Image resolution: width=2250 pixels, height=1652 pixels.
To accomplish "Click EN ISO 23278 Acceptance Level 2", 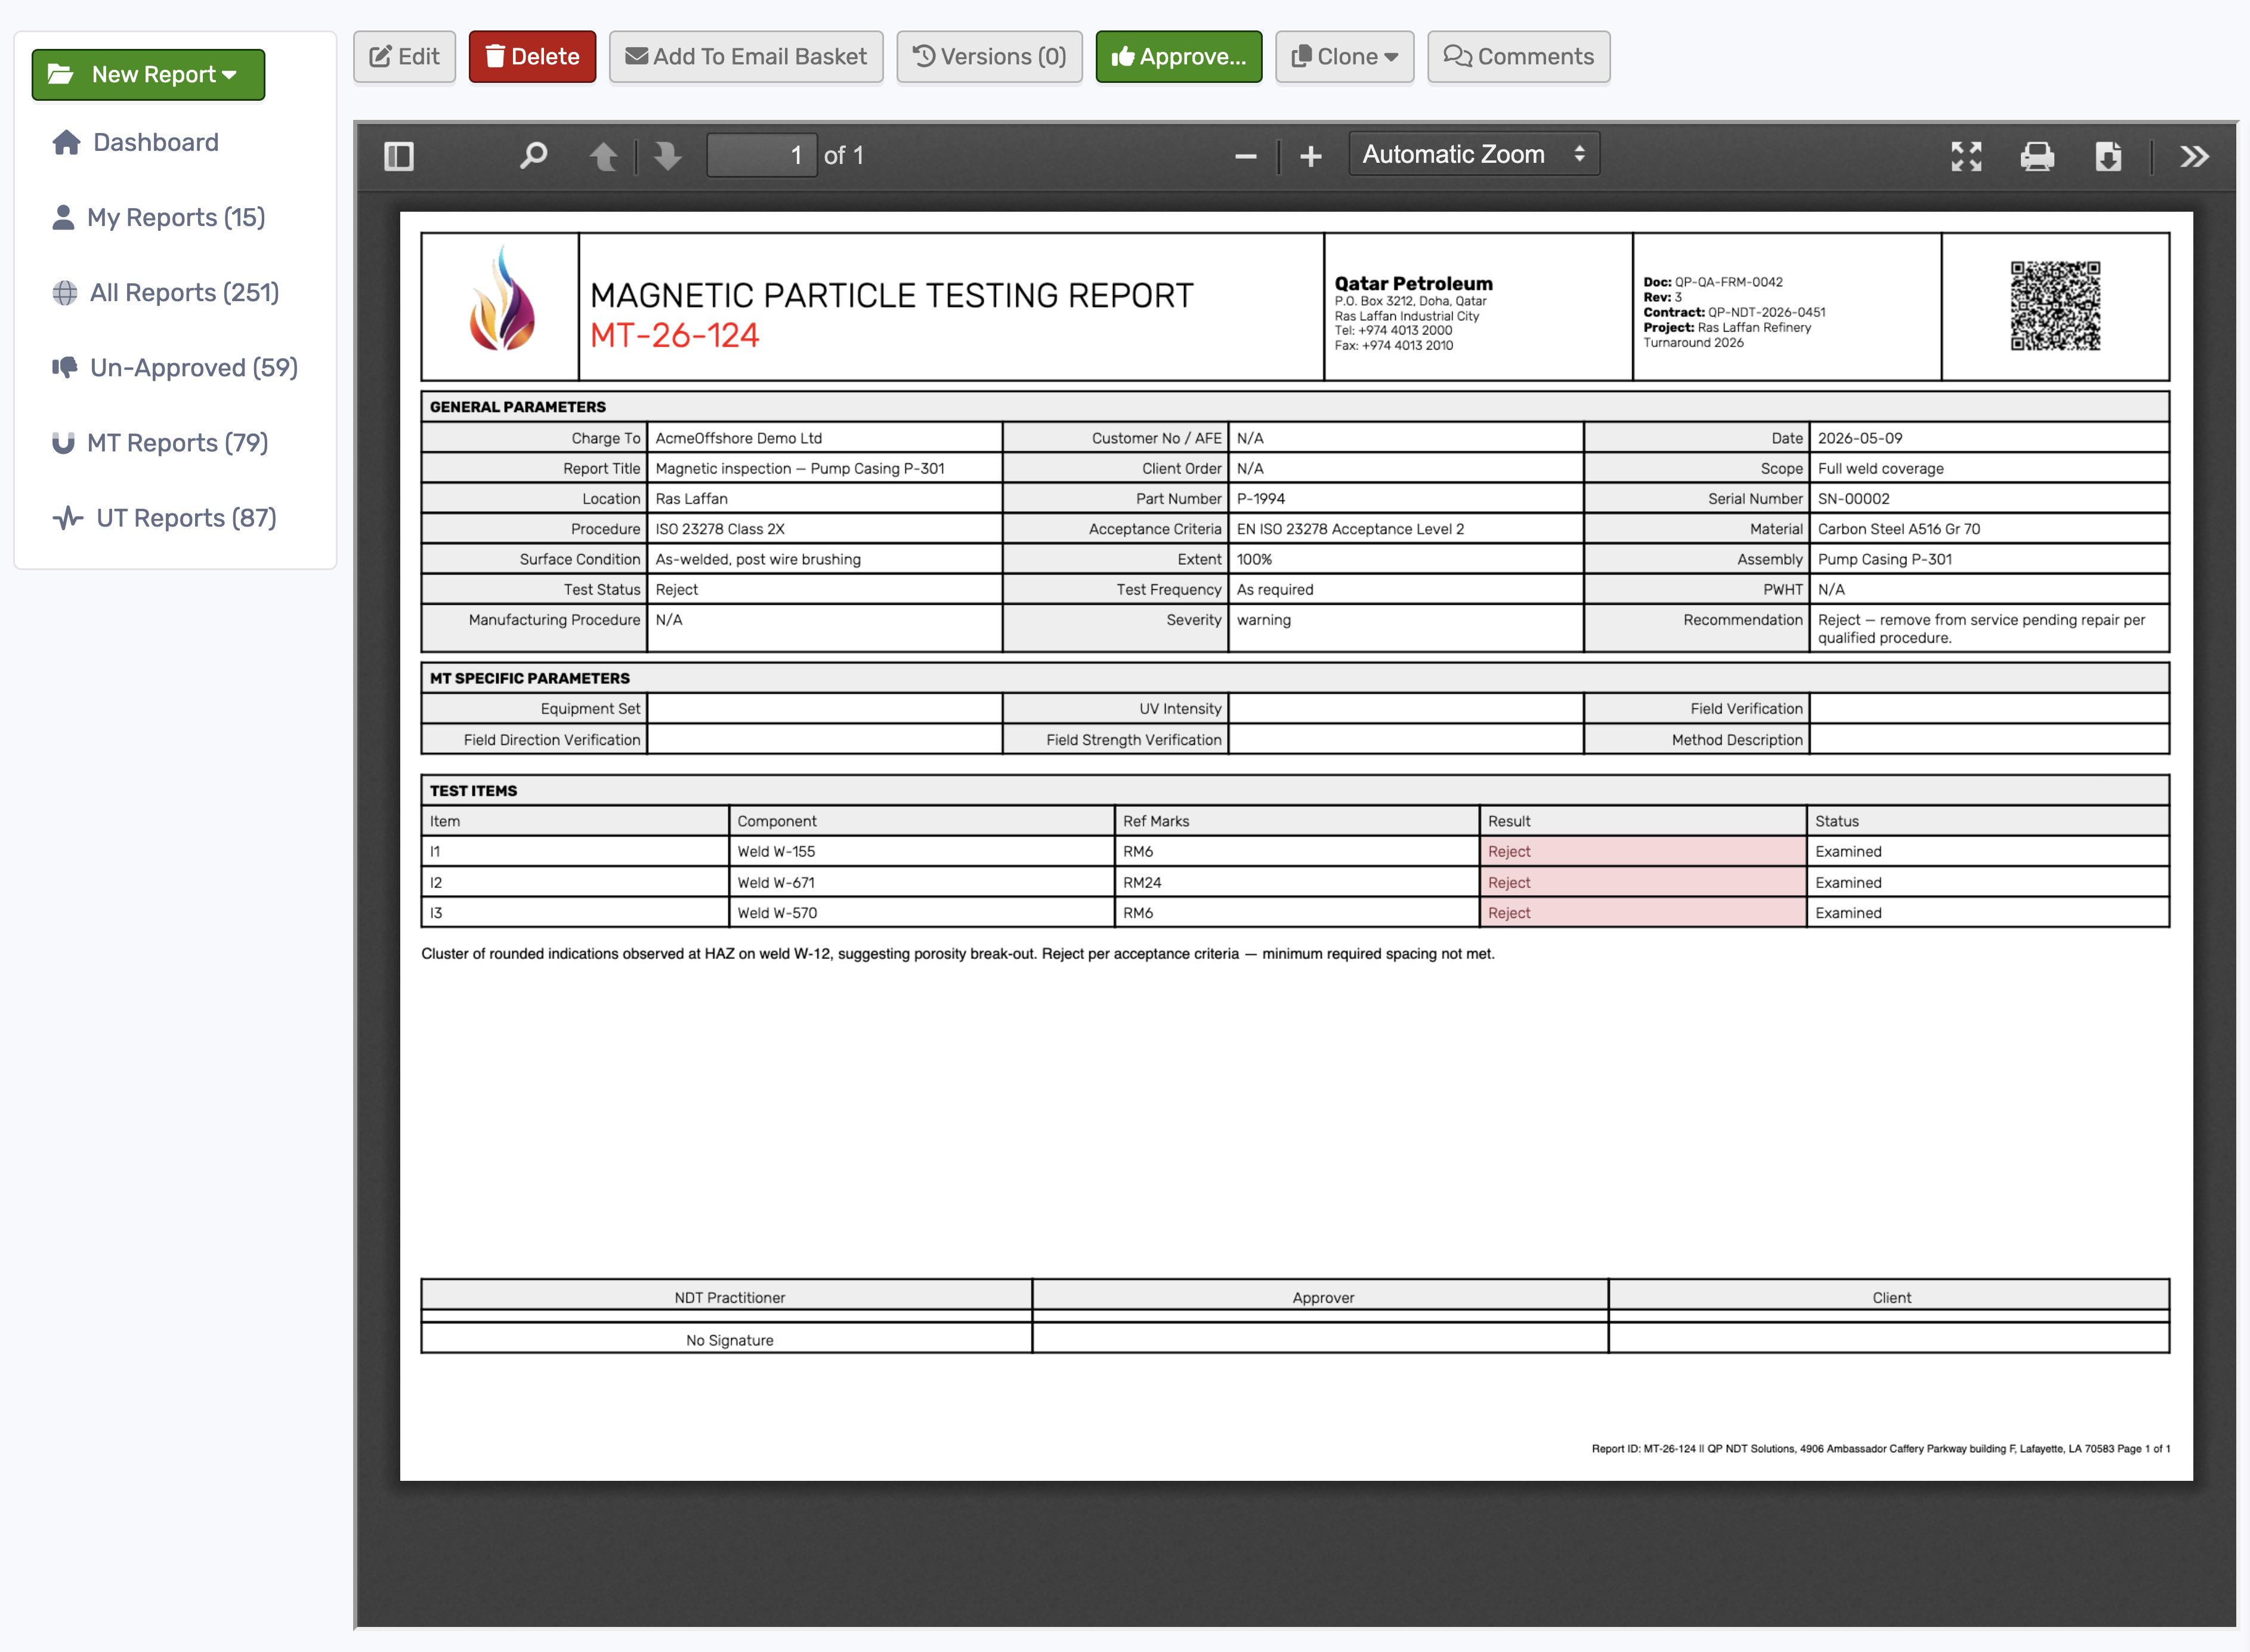I will [x=1350, y=529].
